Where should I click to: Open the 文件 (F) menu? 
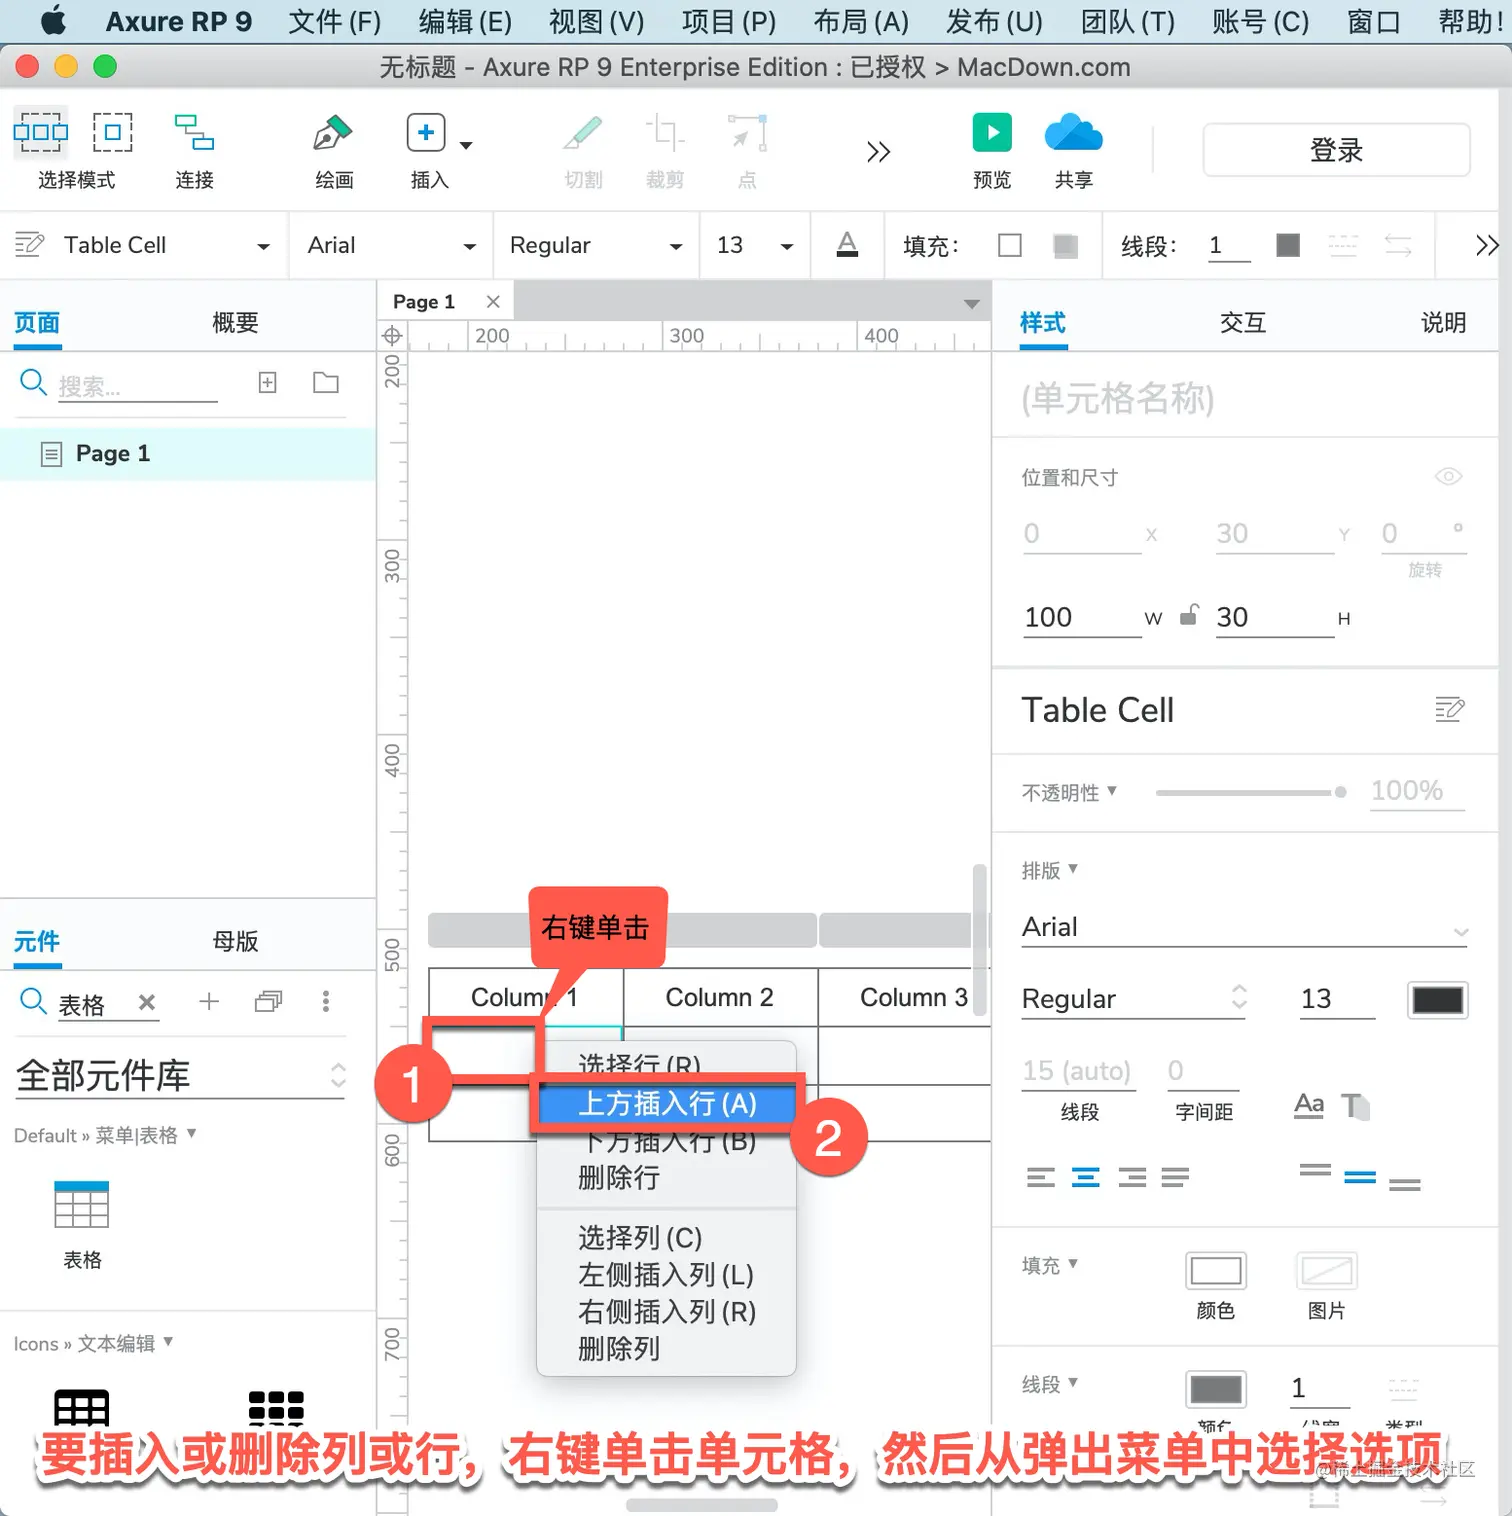(334, 21)
